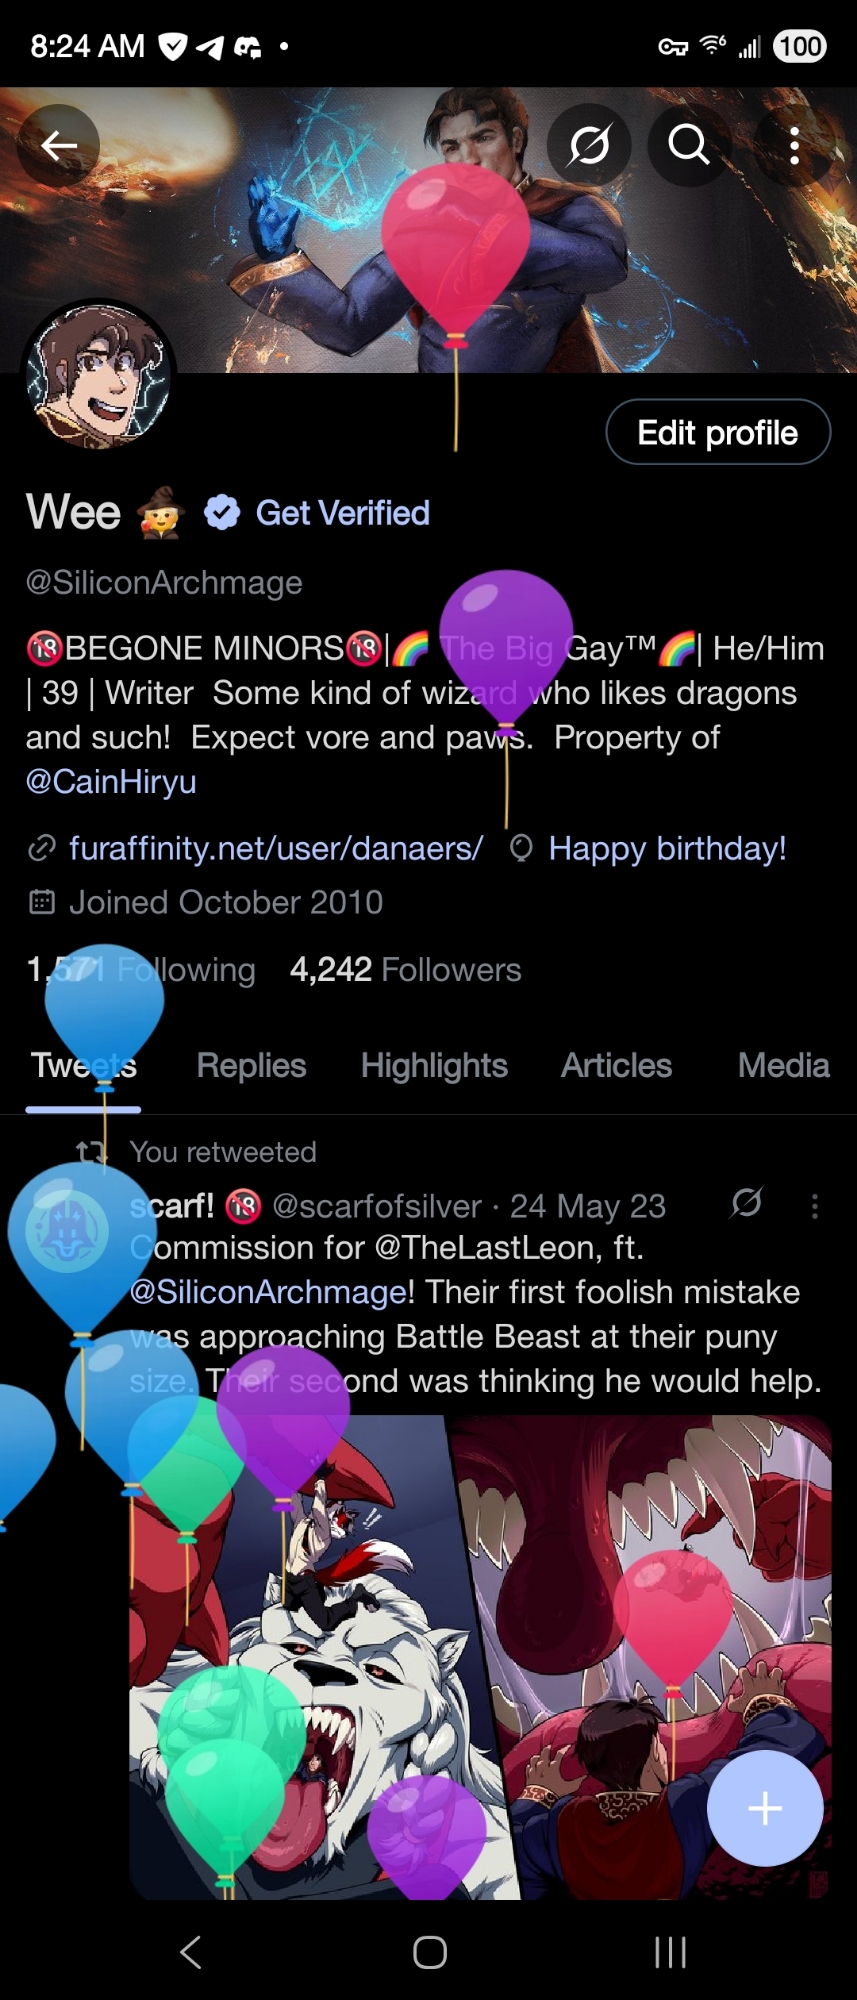857x2000 pixels.
Task: Open the scarf! tweet three-dot menu
Action: [815, 1206]
